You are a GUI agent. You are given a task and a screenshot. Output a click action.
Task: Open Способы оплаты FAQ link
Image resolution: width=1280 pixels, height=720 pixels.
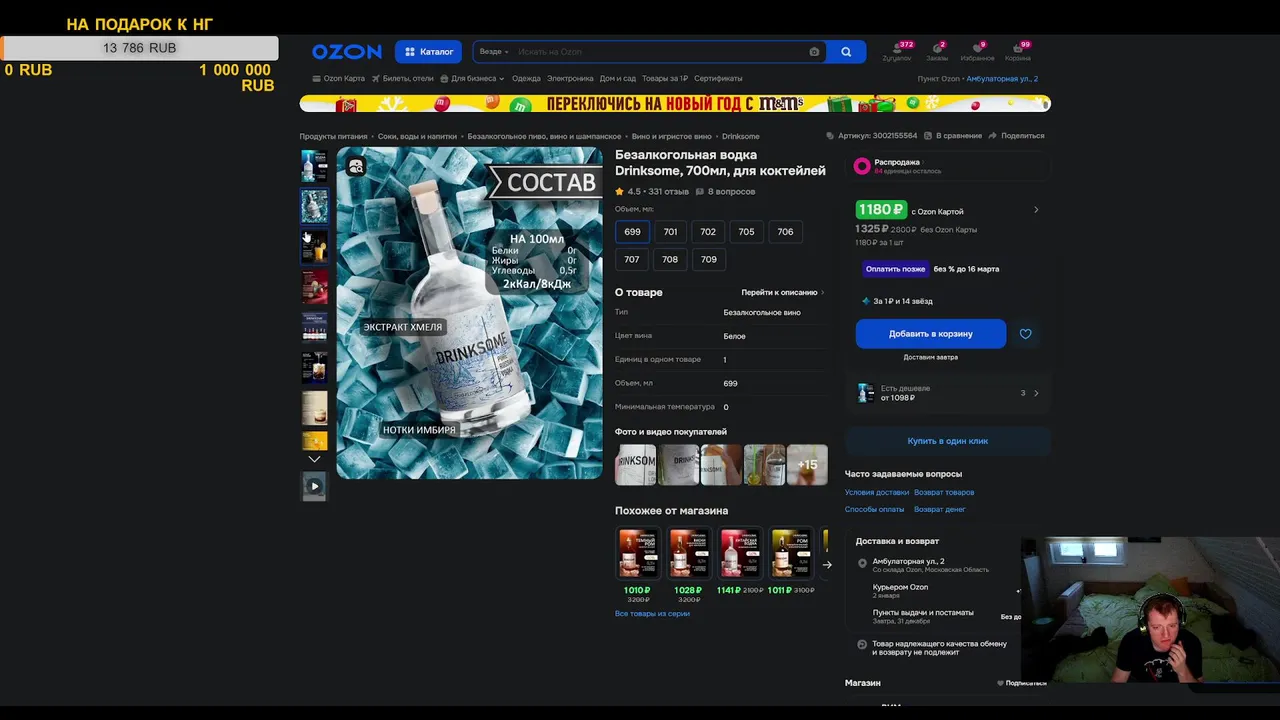(x=875, y=509)
